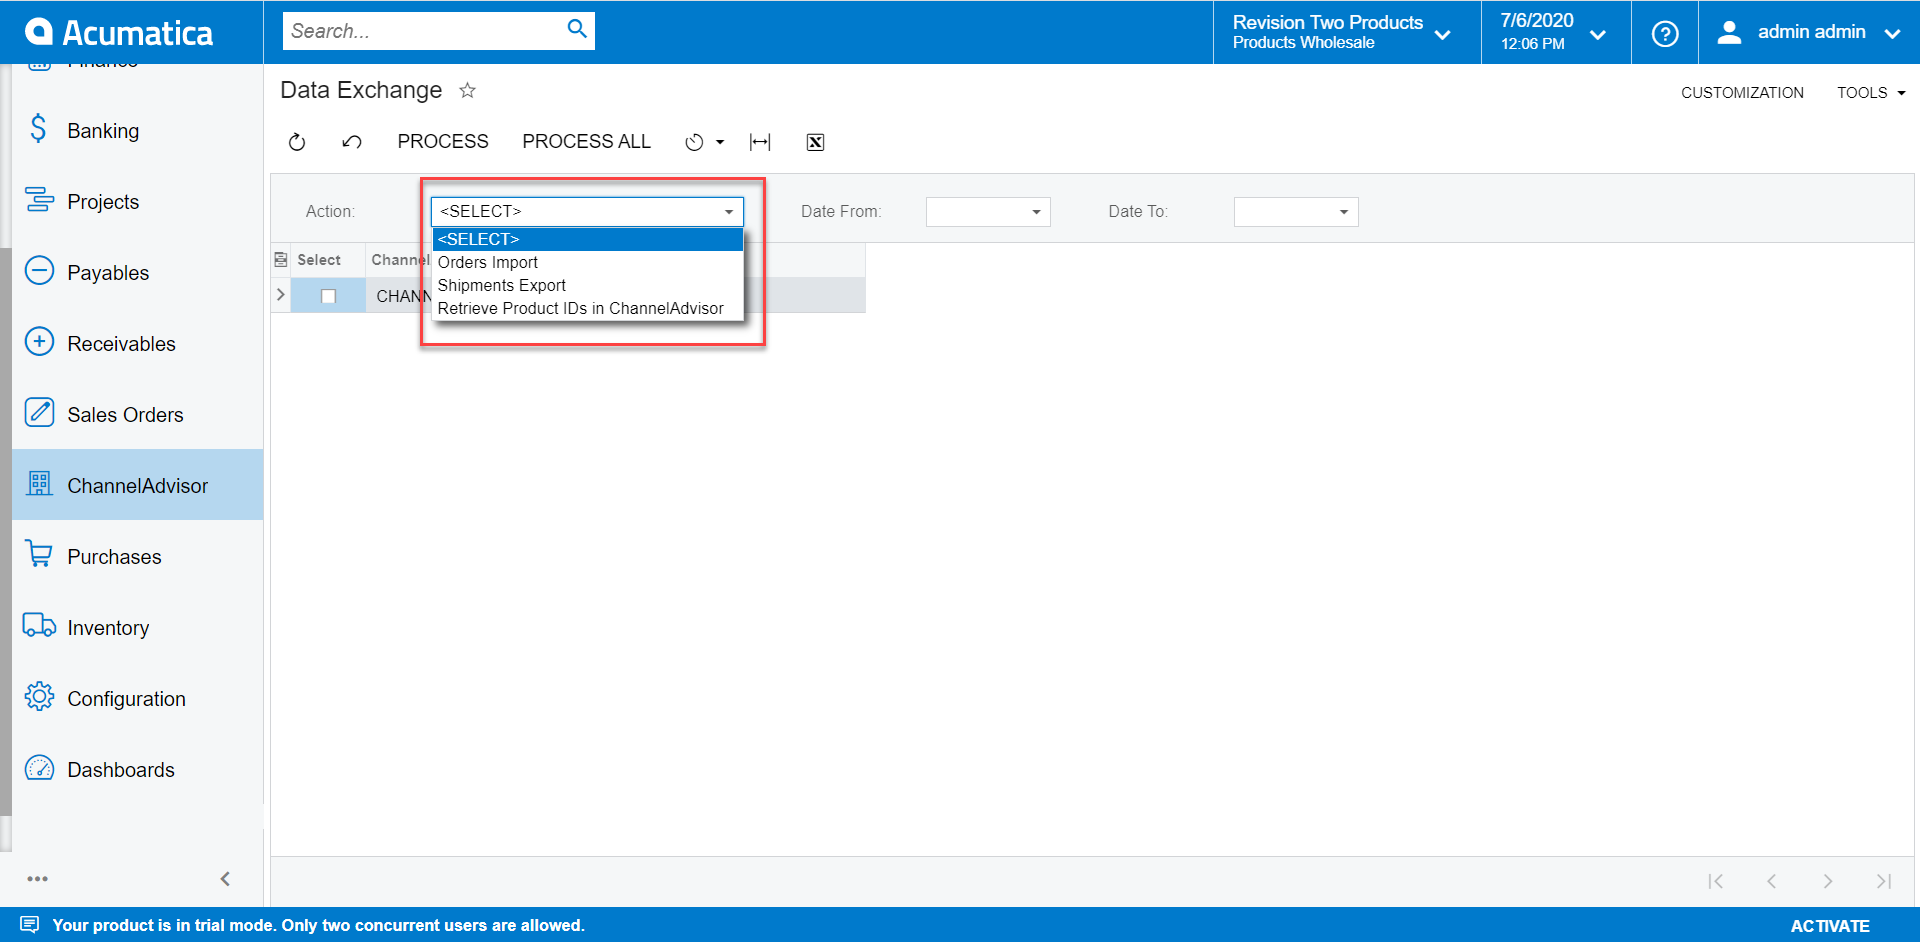The width and height of the screenshot is (1920, 942).
Task: Click the Projects sidebar icon
Action: point(39,200)
